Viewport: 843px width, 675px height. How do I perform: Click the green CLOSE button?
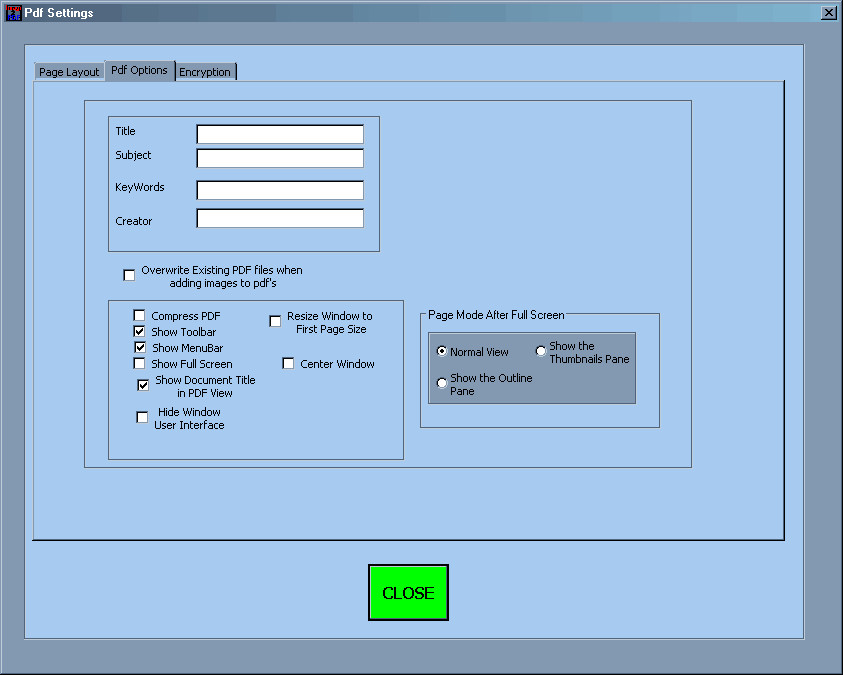409,592
